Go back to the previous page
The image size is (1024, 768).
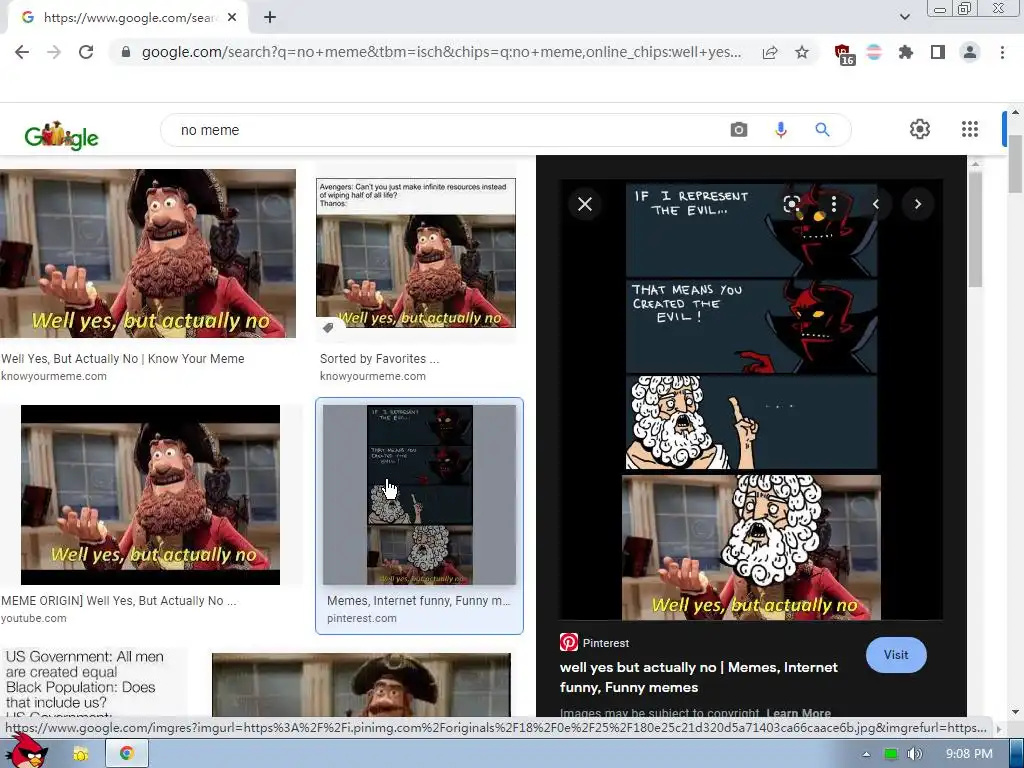(22, 52)
